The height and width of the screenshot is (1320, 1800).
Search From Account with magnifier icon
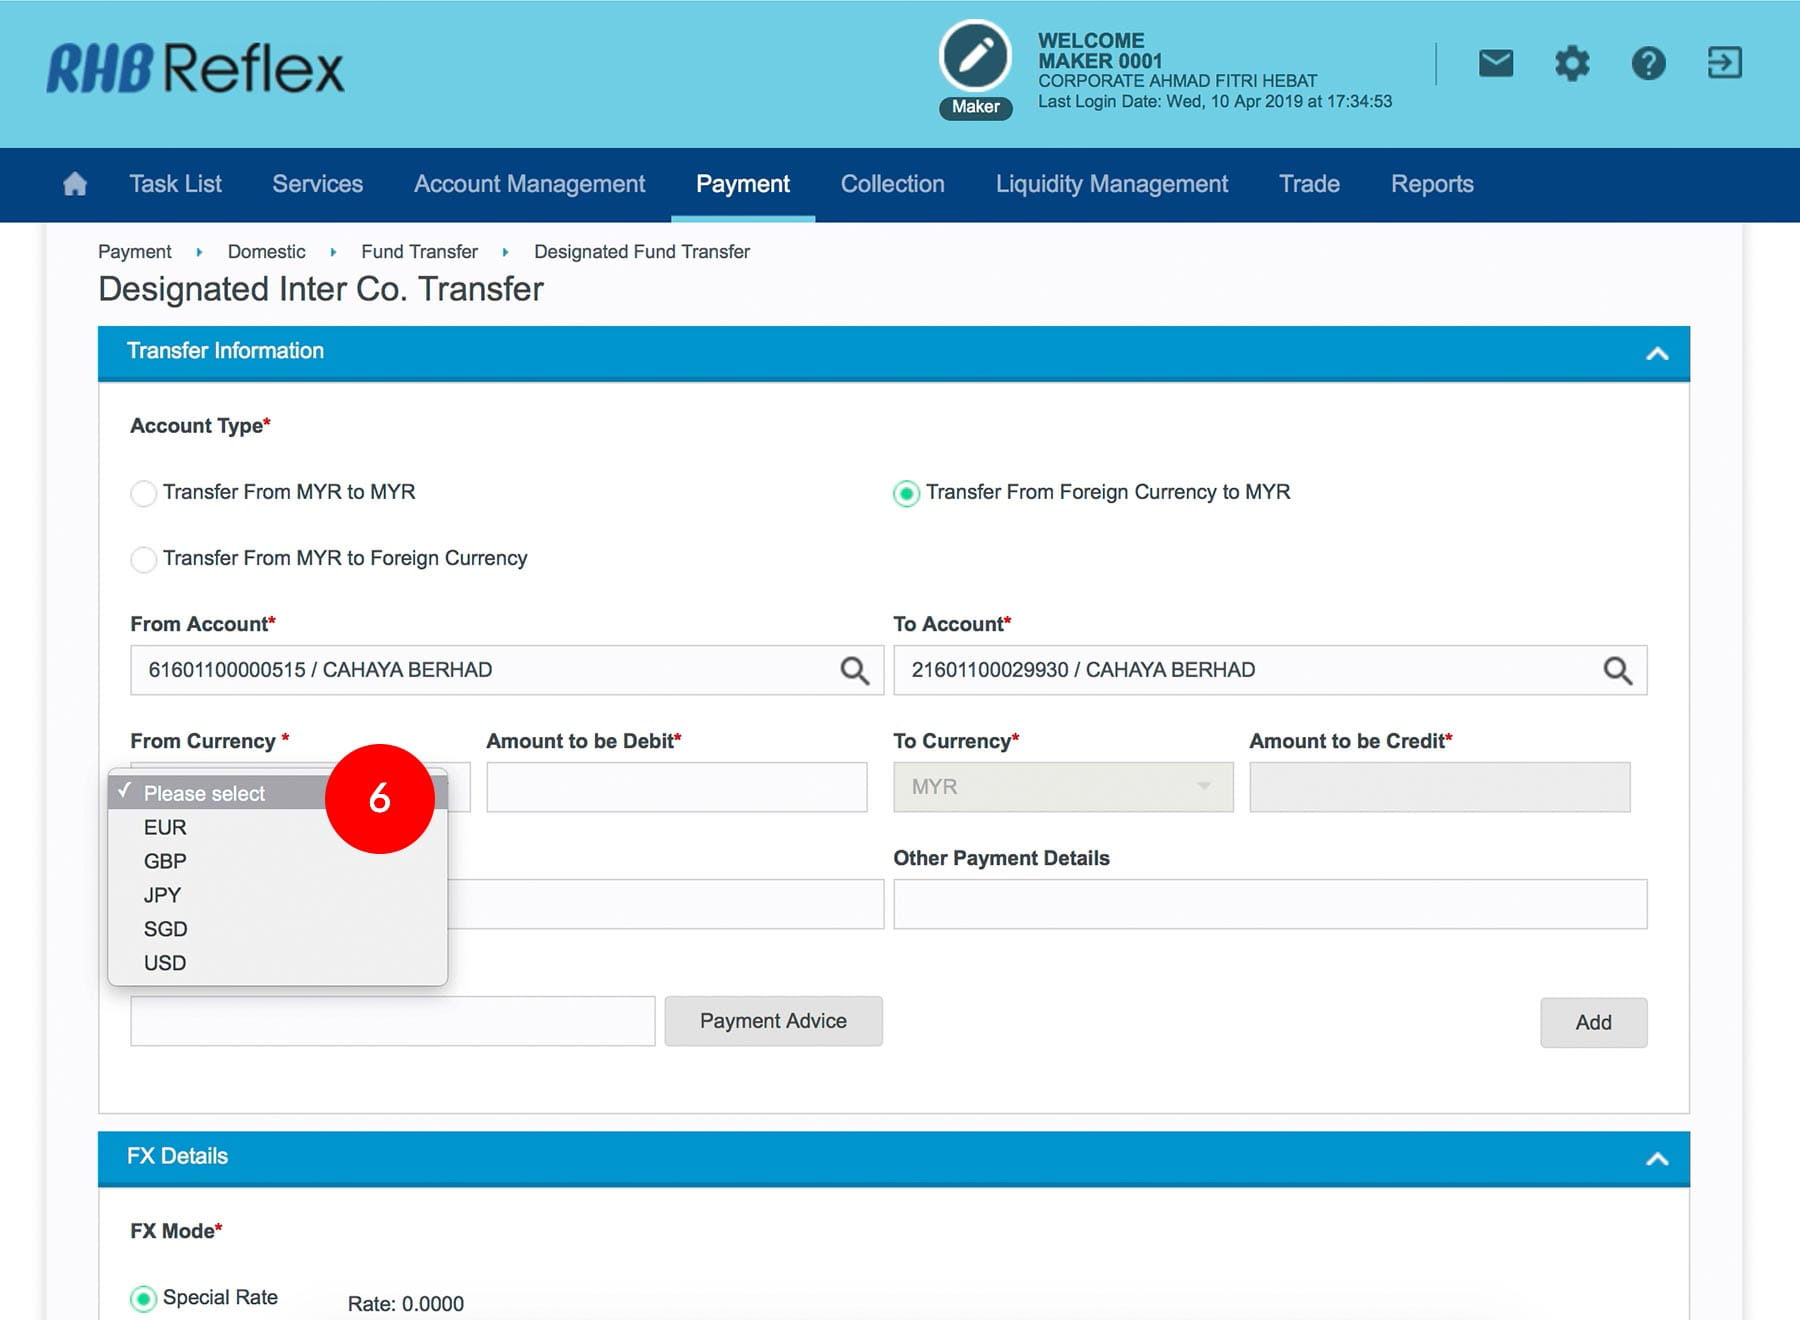(x=854, y=670)
